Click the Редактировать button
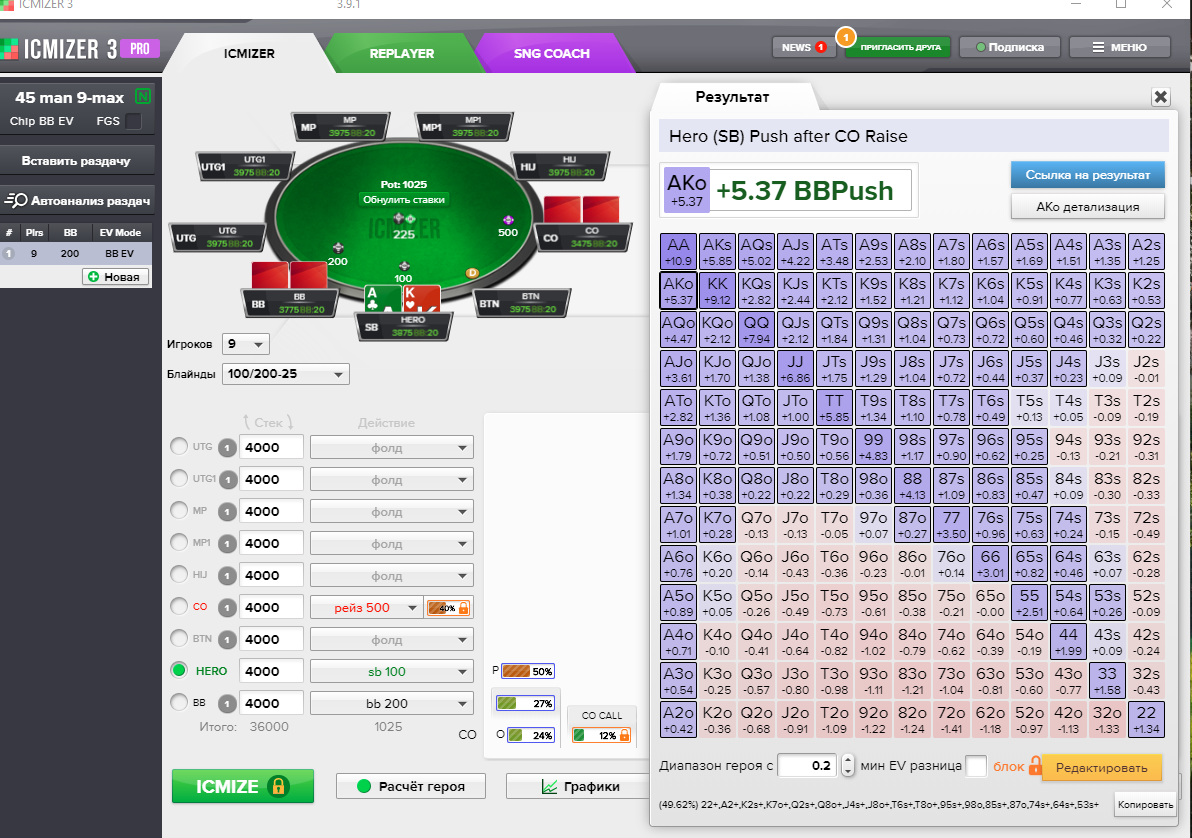This screenshot has width=1192, height=838. 1101,767
